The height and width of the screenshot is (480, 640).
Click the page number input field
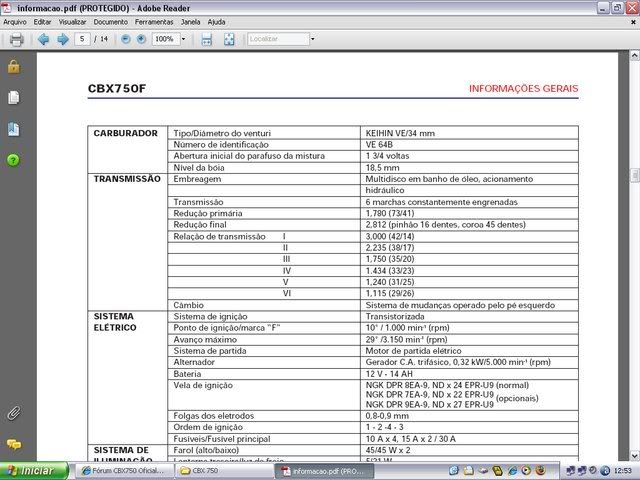point(82,39)
